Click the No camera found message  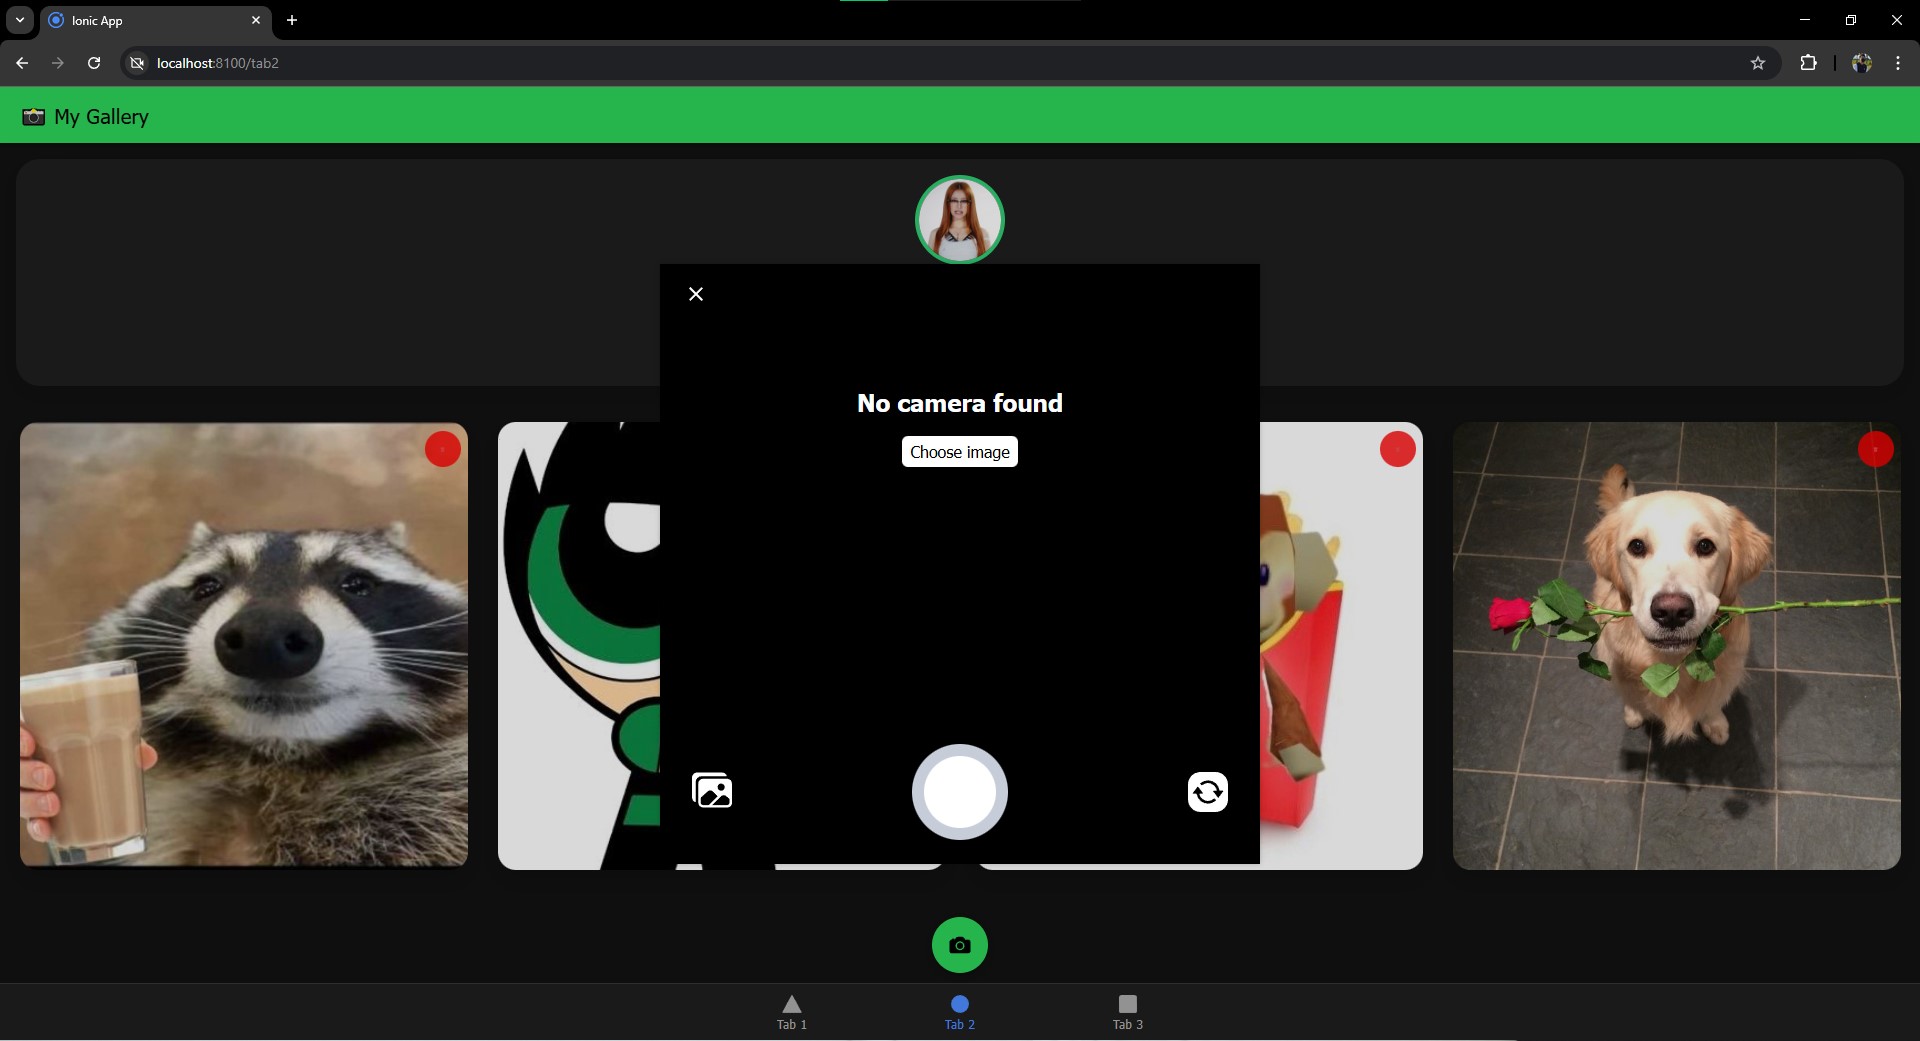(x=960, y=403)
